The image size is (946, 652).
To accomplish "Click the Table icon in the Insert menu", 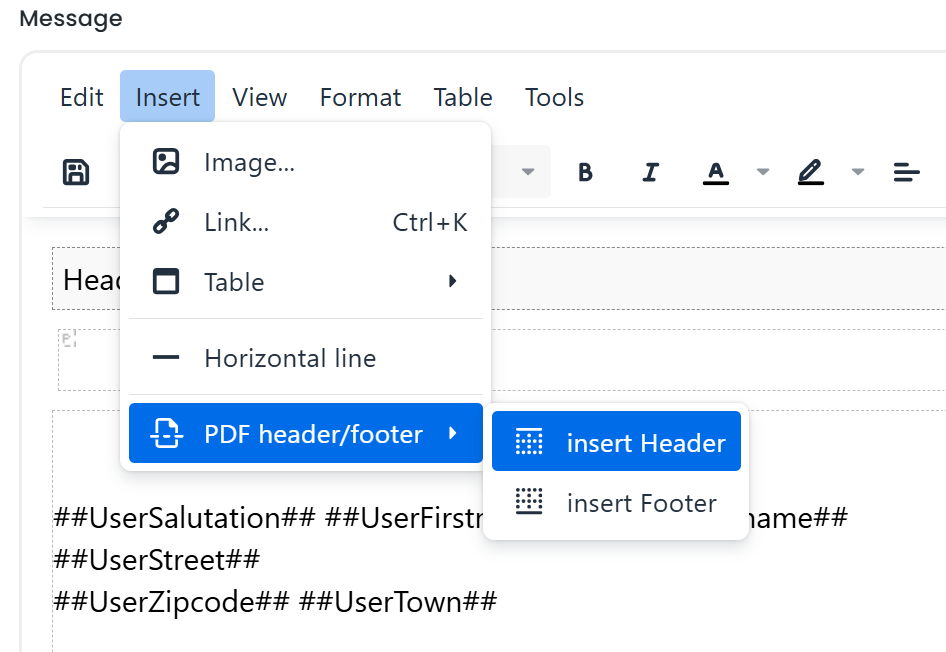I will coord(167,281).
